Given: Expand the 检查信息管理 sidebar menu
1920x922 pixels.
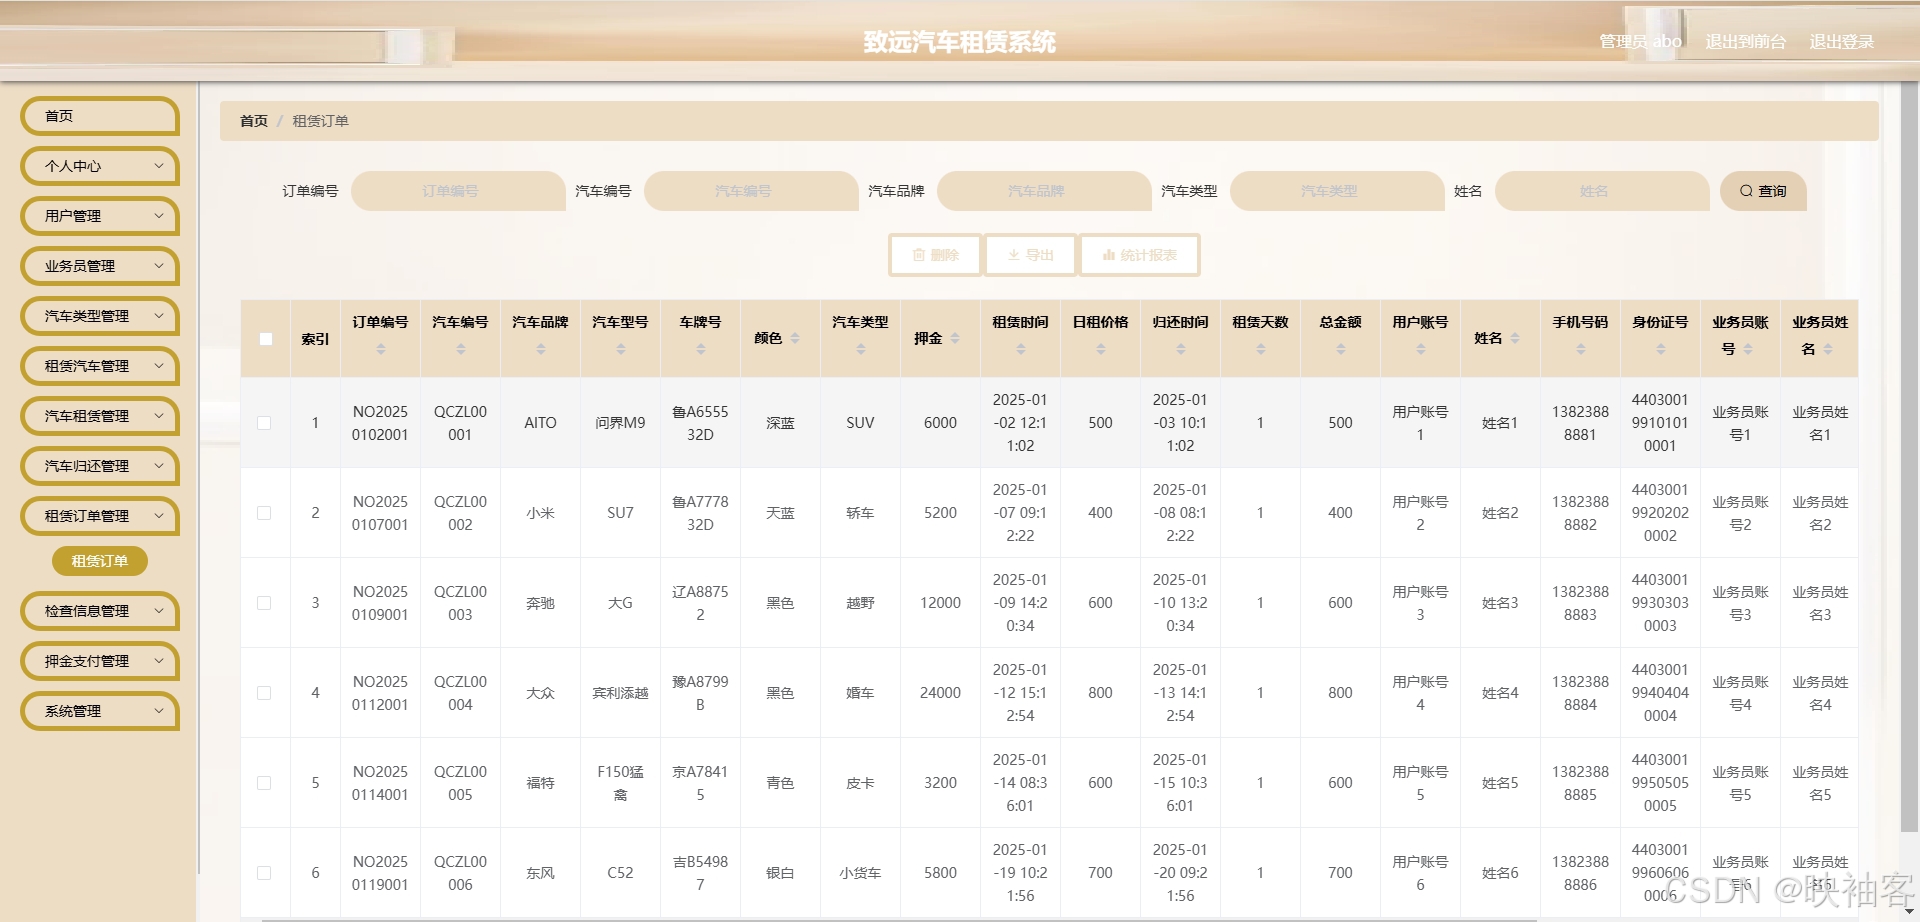Looking at the screenshot, I should point(100,611).
